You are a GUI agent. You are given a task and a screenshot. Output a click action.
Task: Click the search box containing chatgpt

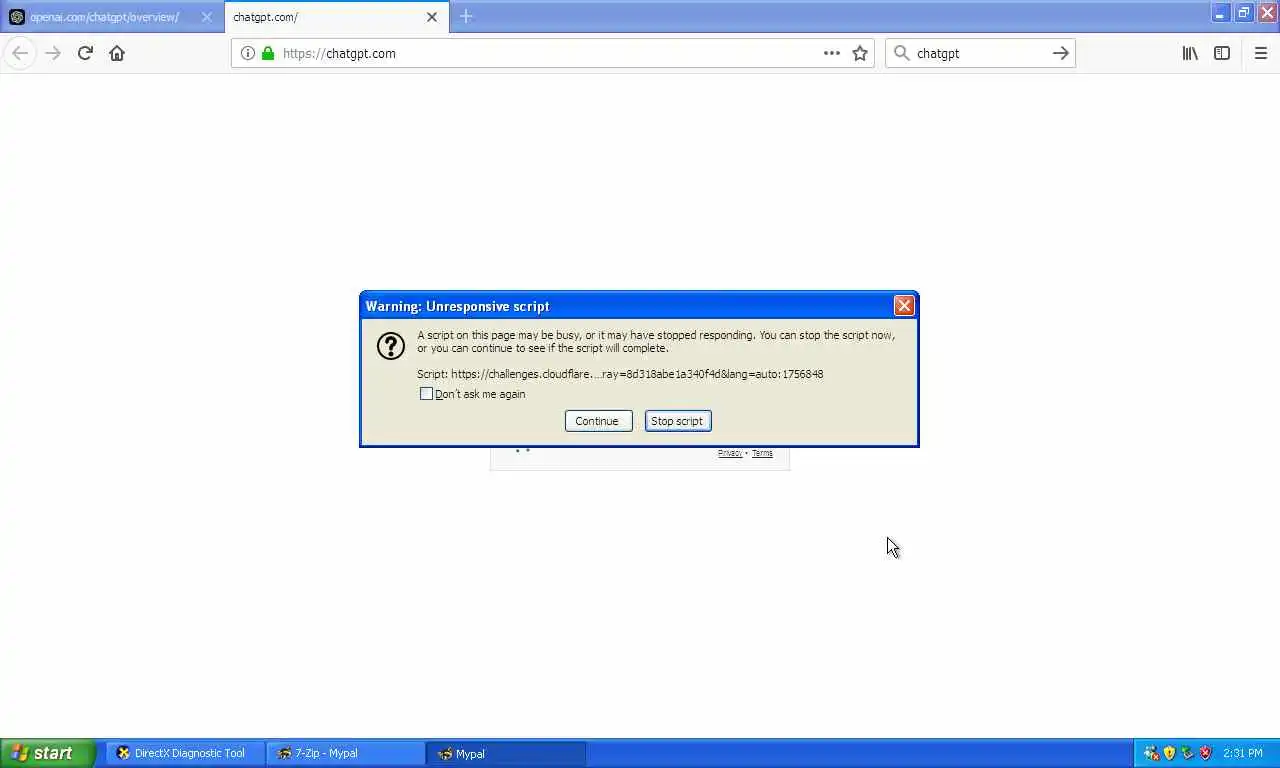[x=980, y=53]
